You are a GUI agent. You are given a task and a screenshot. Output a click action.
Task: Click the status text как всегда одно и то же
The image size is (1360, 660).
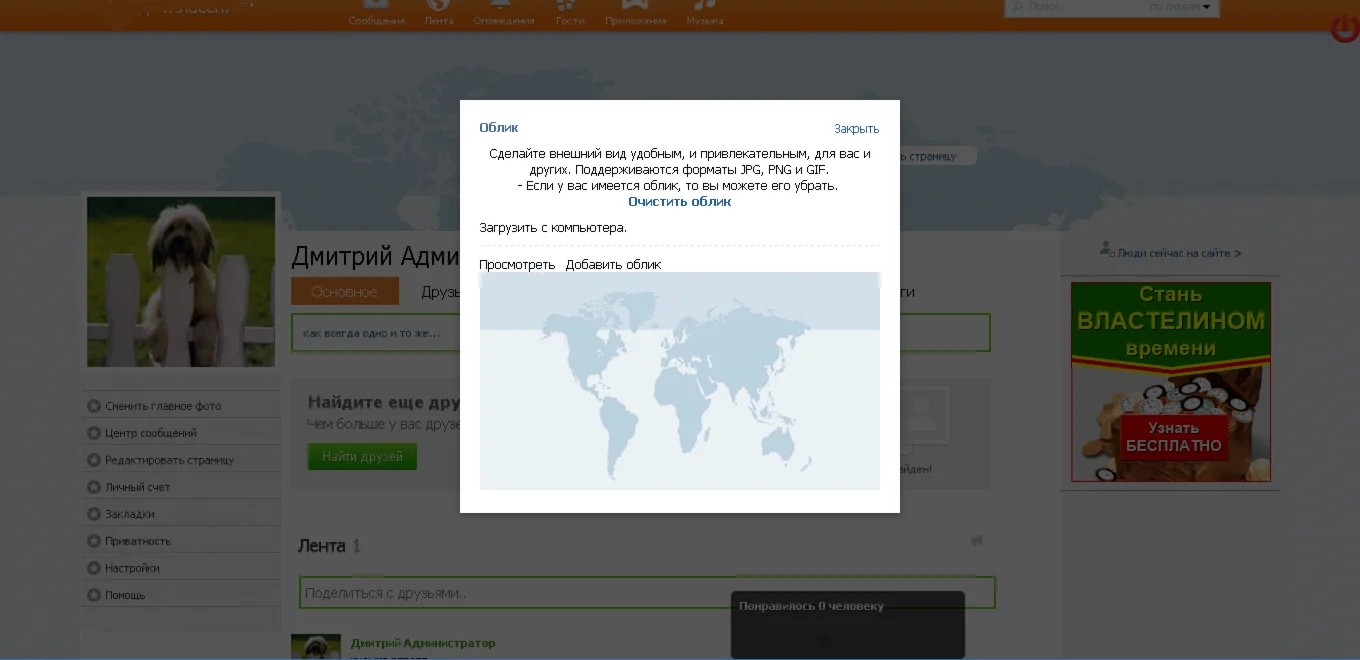tap(371, 333)
